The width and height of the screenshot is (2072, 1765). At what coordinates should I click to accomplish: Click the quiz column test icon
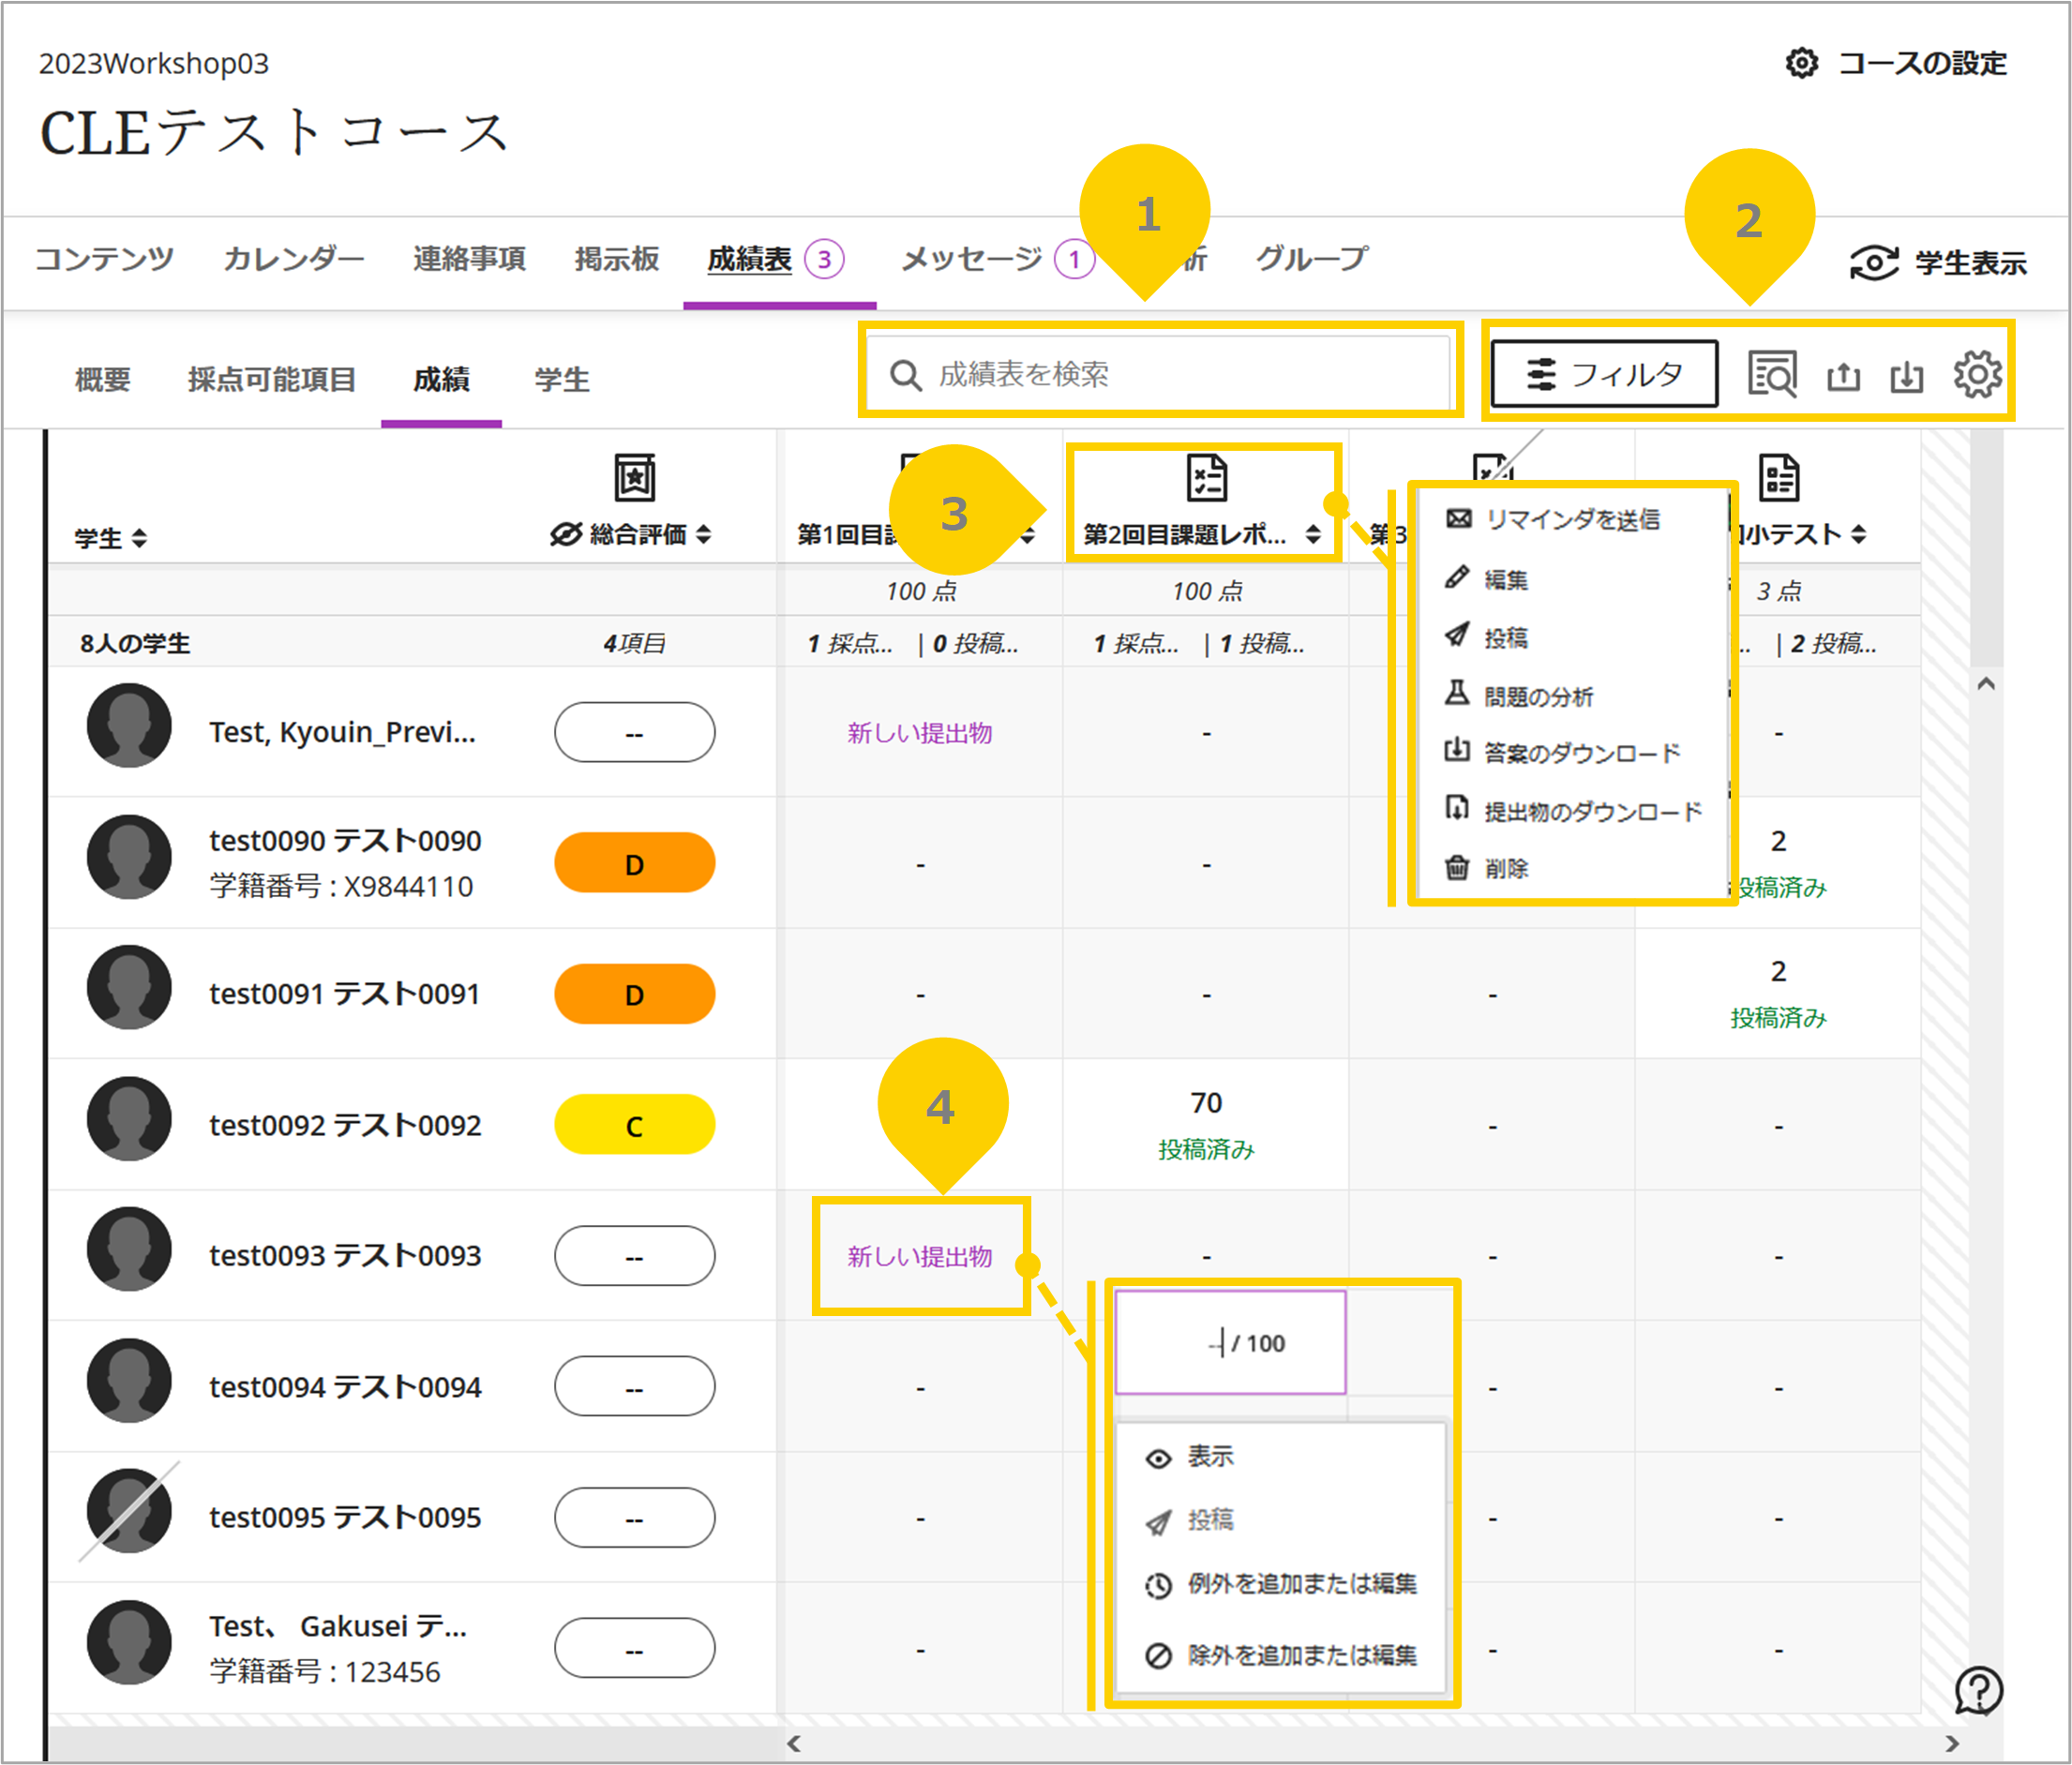[1778, 477]
